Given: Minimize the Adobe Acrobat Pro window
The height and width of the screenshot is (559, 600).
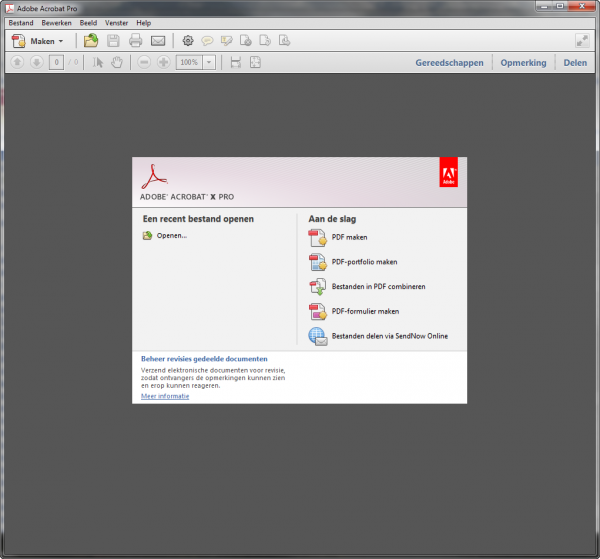Looking at the screenshot, I should 545,6.
